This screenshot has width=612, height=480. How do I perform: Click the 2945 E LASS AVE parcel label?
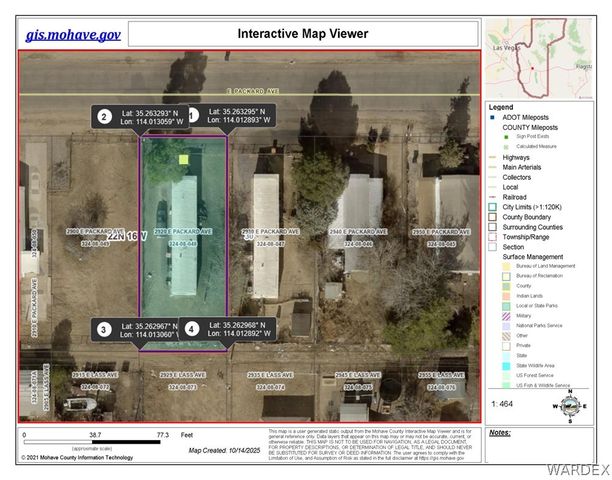358,375
